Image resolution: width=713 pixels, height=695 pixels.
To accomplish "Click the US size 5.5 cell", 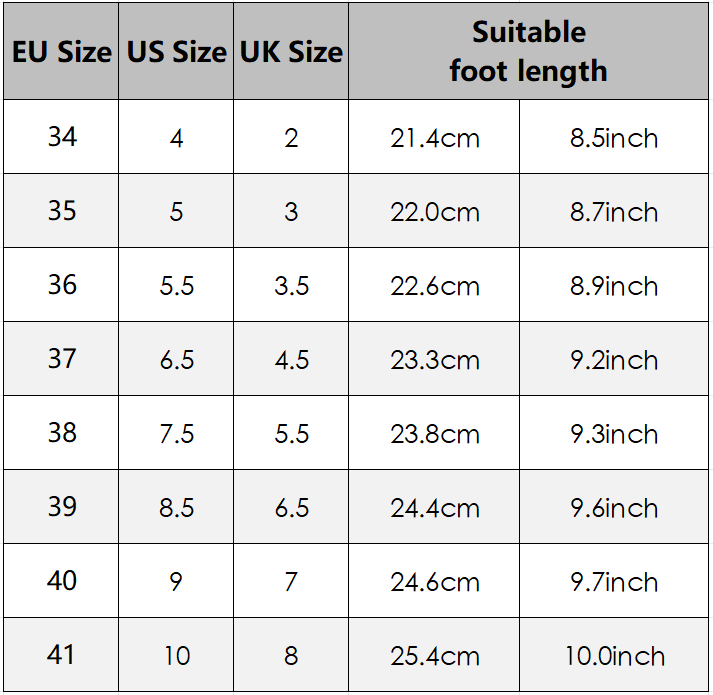I will point(176,286).
